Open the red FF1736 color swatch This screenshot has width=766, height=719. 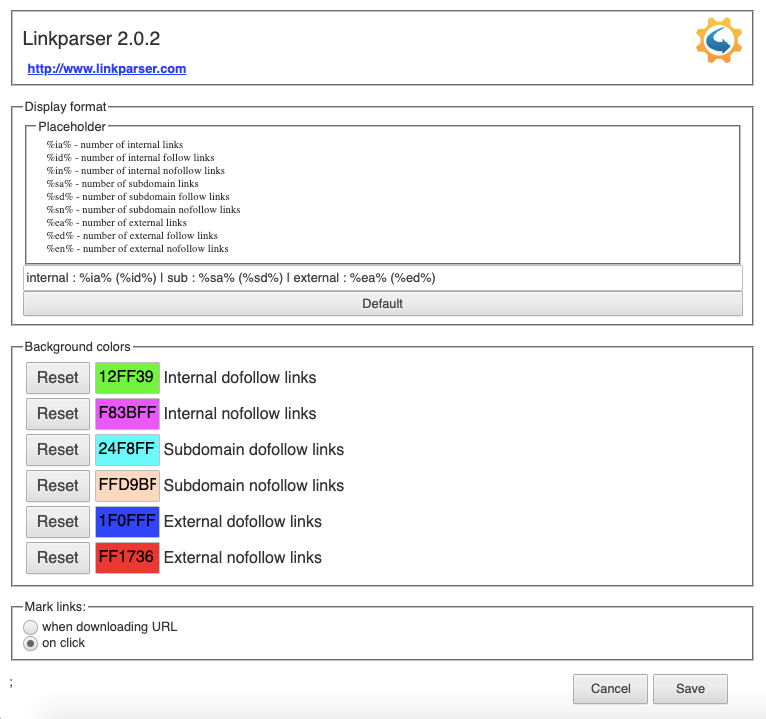click(127, 558)
